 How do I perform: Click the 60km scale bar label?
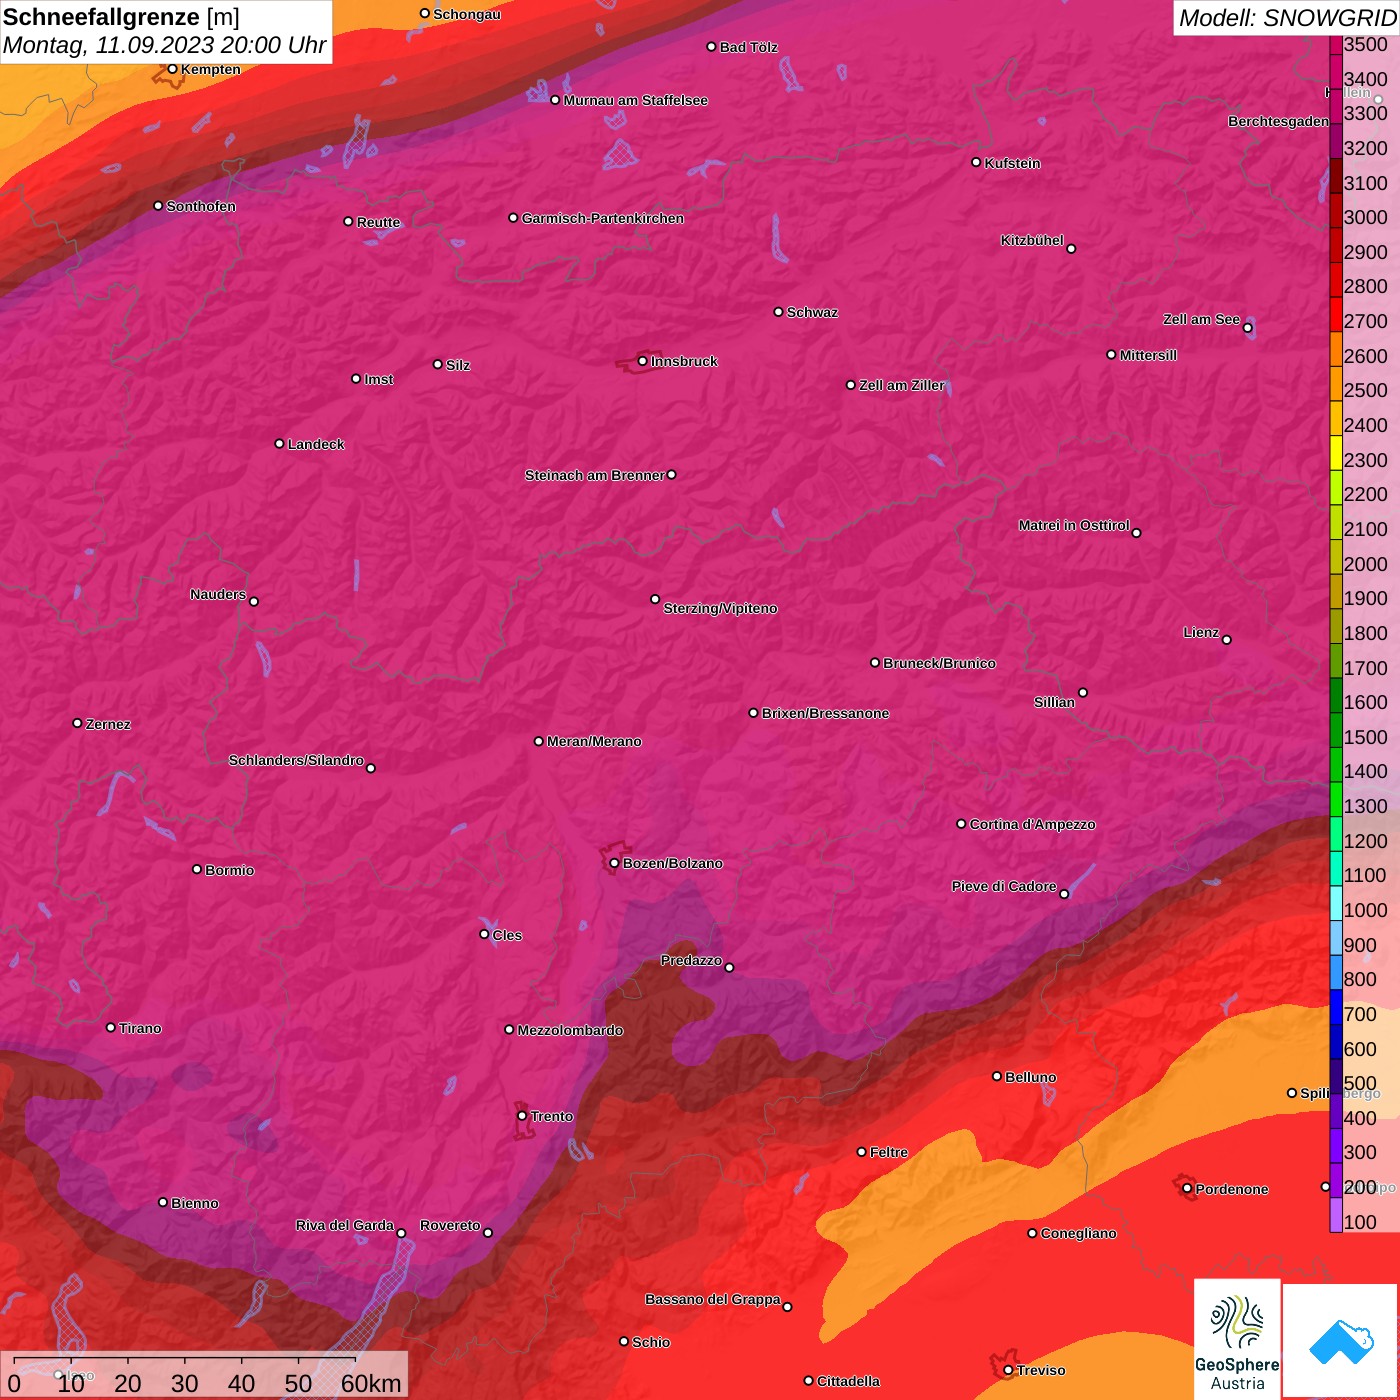pyautogui.click(x=371, y=1384)
